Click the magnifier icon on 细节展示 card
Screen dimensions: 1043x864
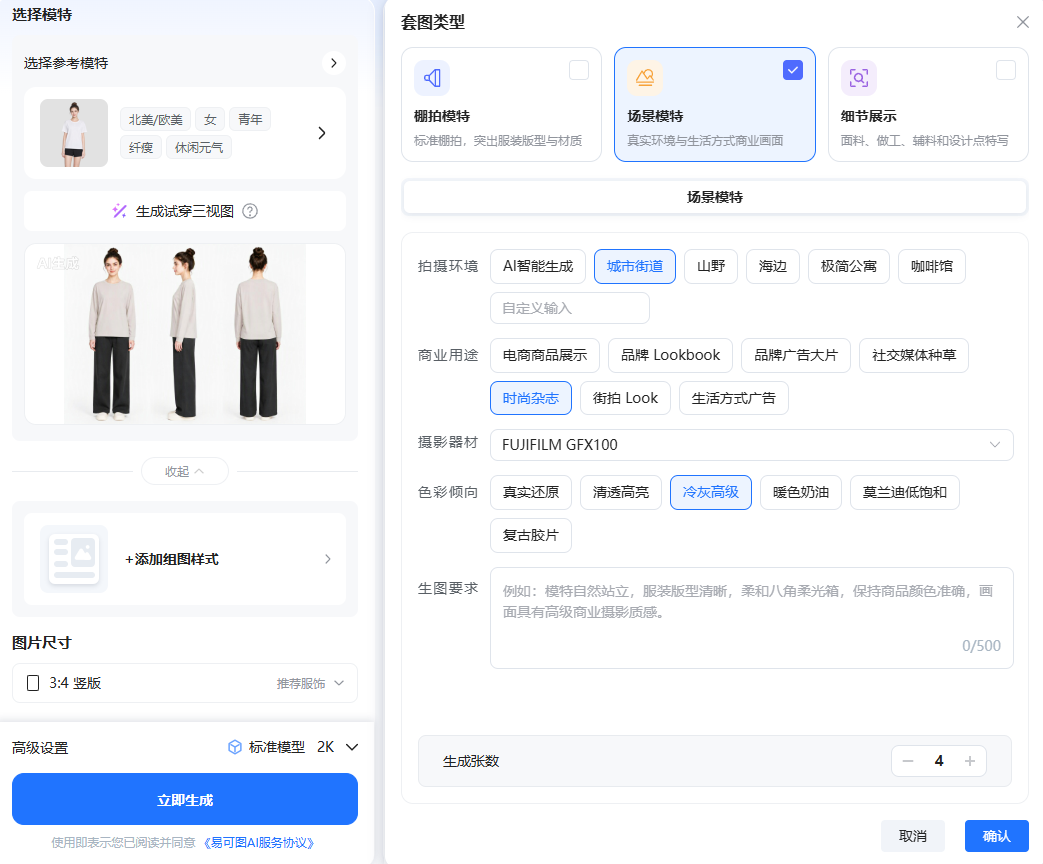[858, 78]
